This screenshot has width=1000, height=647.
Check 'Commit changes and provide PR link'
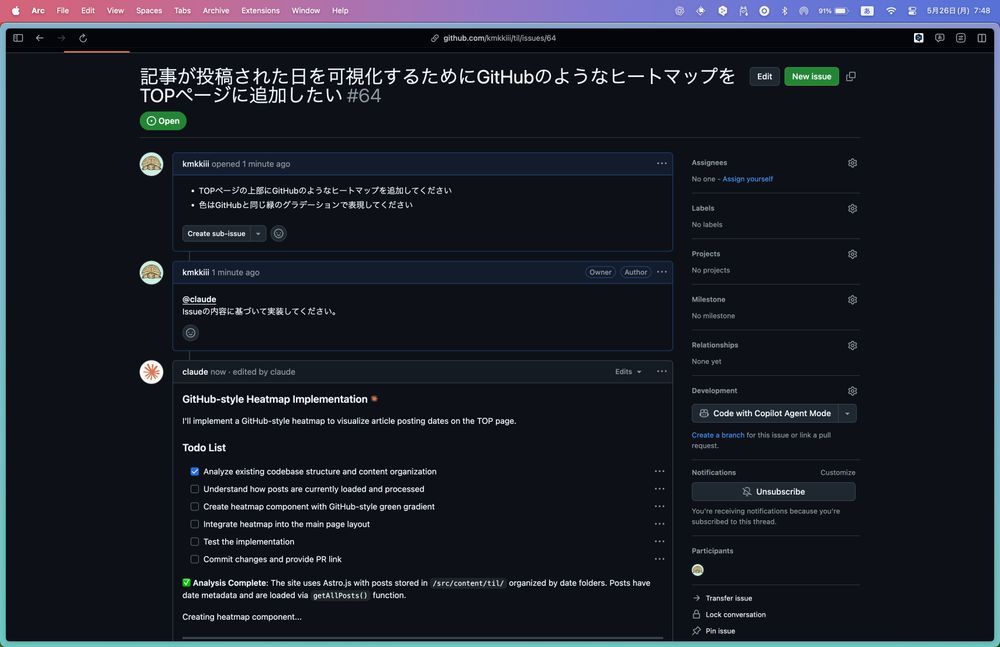click(x=195, y=560)
